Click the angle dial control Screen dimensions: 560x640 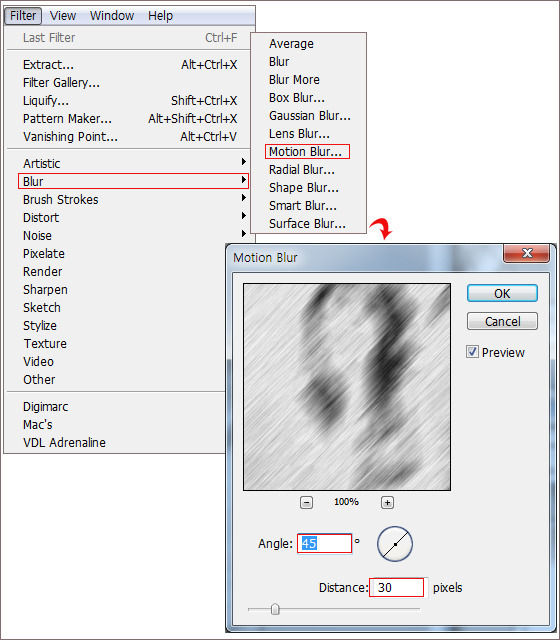coord(395,544)
